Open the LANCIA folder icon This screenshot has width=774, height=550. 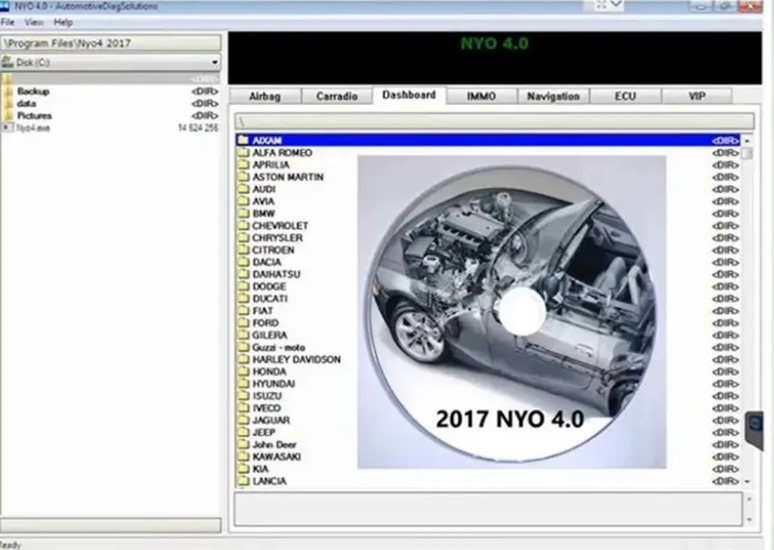click(x=243, y=480)
